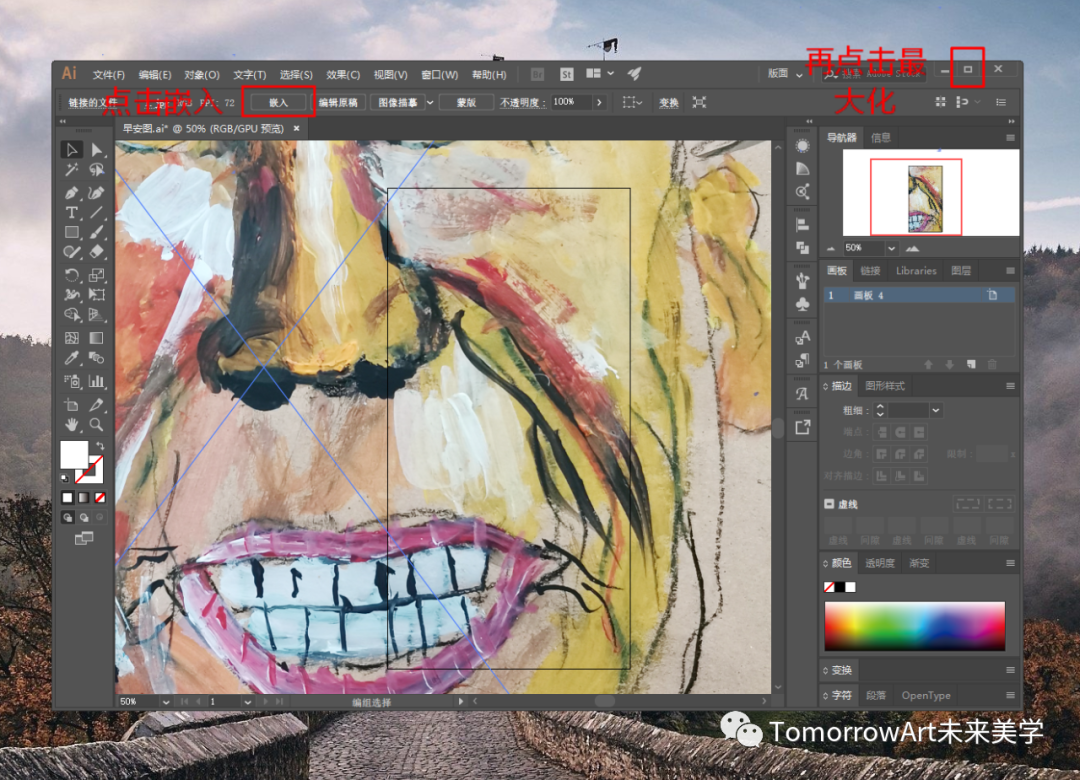Expand the opacity slider arrow
The height and width of the screenshot is (780, 1080).
coord(599,102)
